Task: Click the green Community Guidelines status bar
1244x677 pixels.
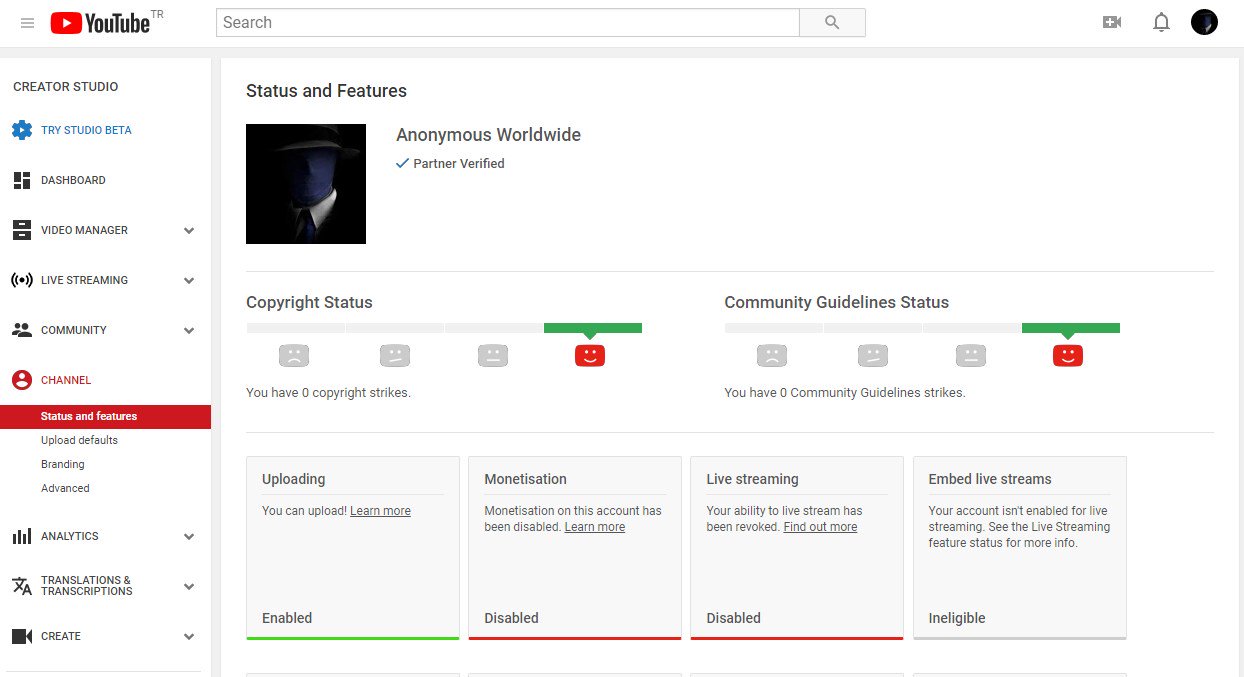Action: [1071, 328]
